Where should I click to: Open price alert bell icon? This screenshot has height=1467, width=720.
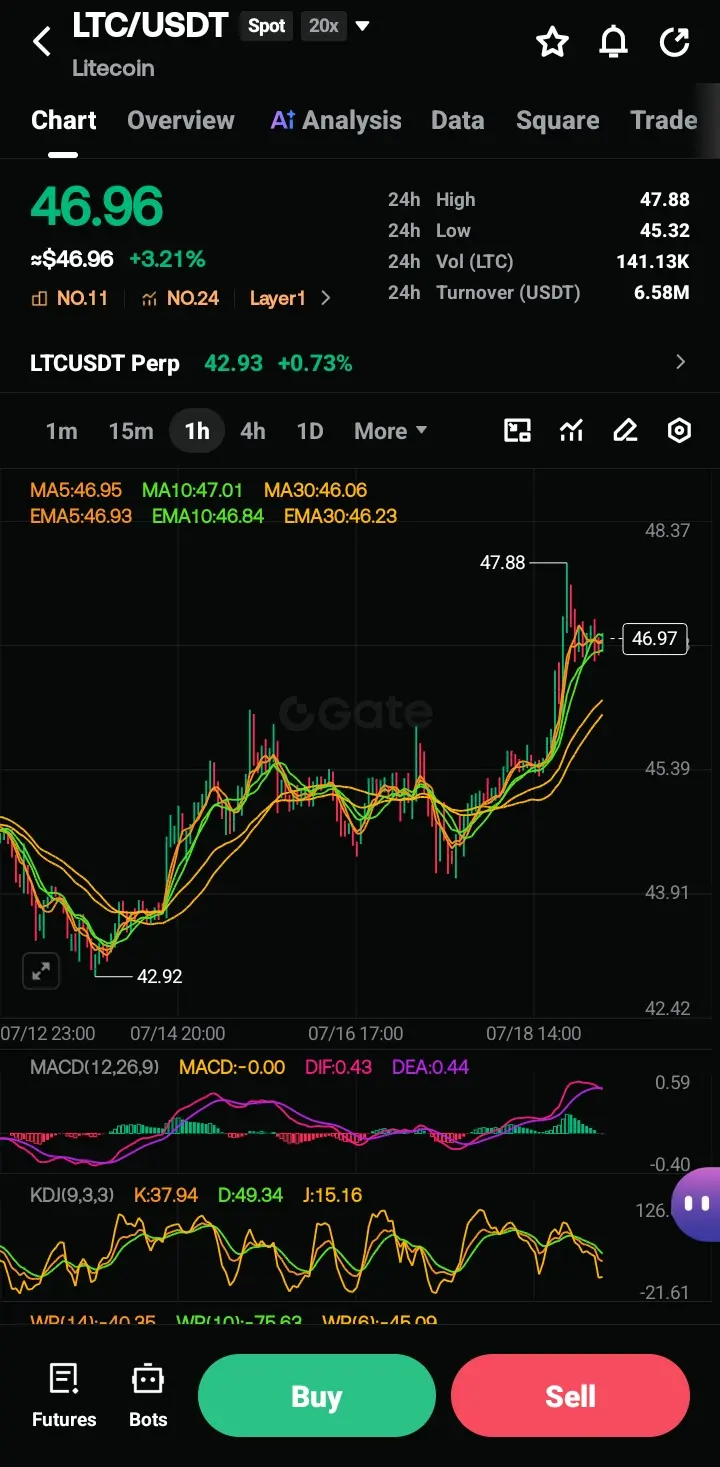(613, 42)
